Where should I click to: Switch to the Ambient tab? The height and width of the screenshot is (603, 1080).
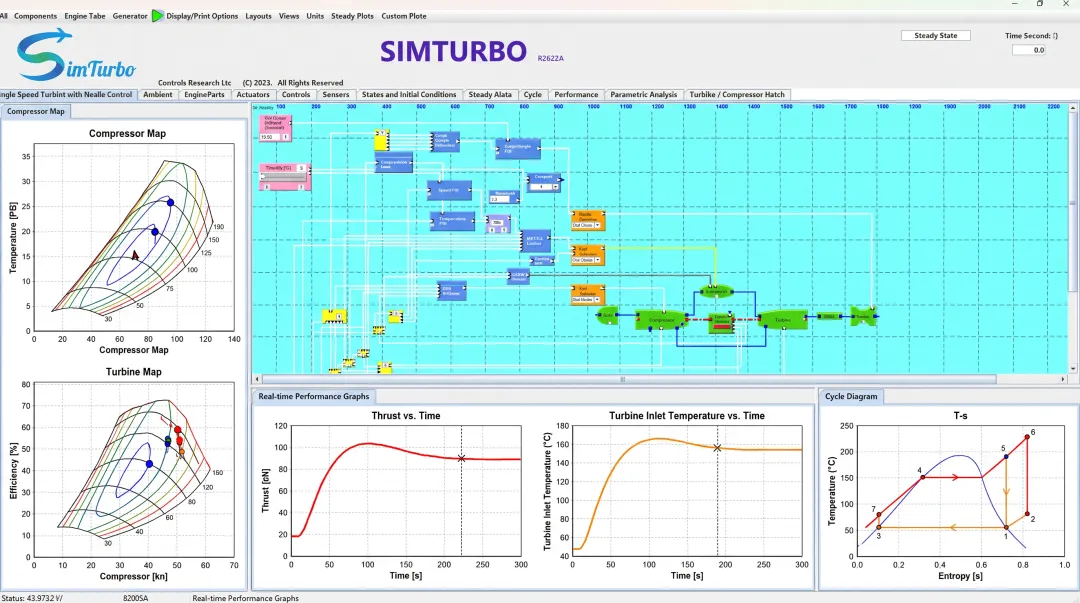point(158,94)
